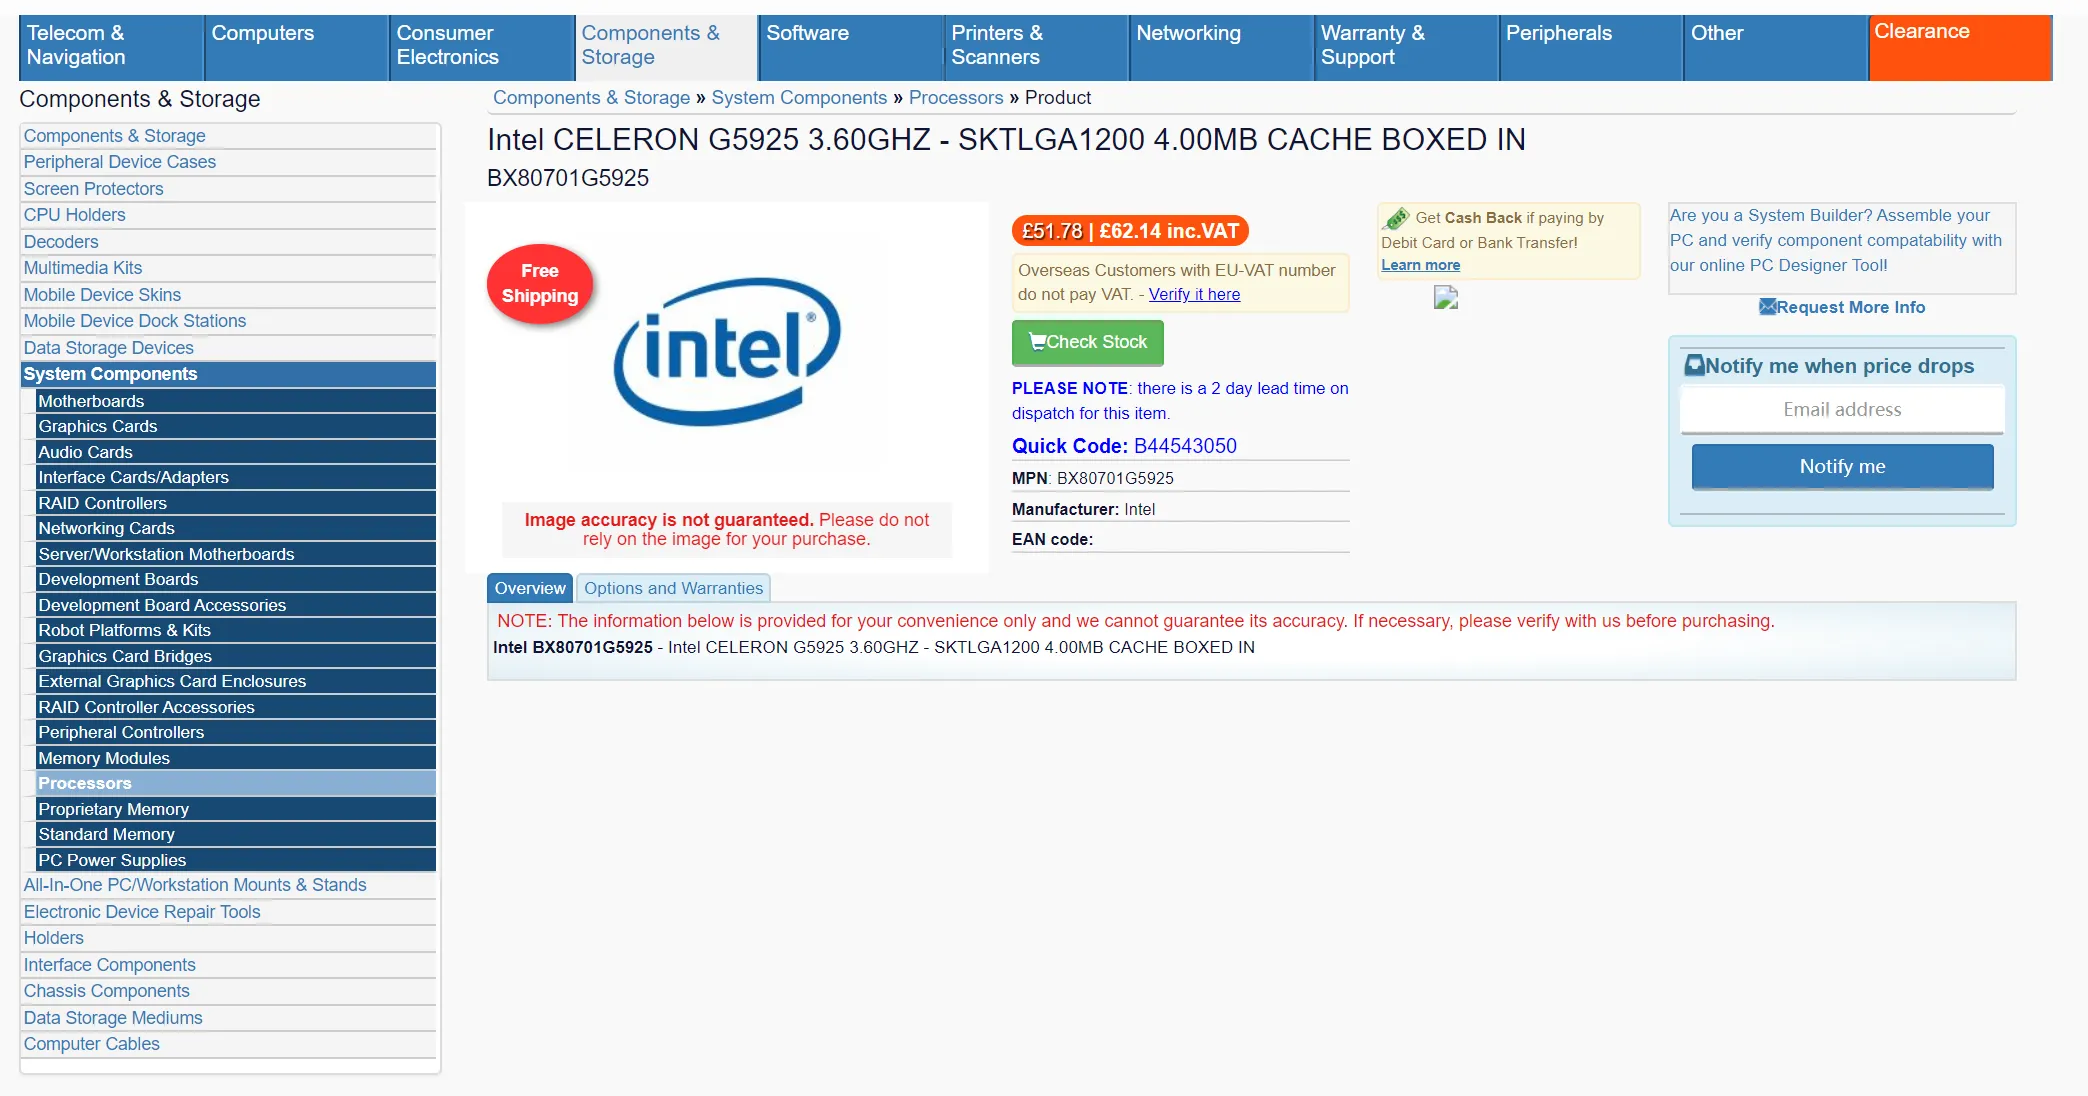Open the Networking top menu

tap(1220, 47)
